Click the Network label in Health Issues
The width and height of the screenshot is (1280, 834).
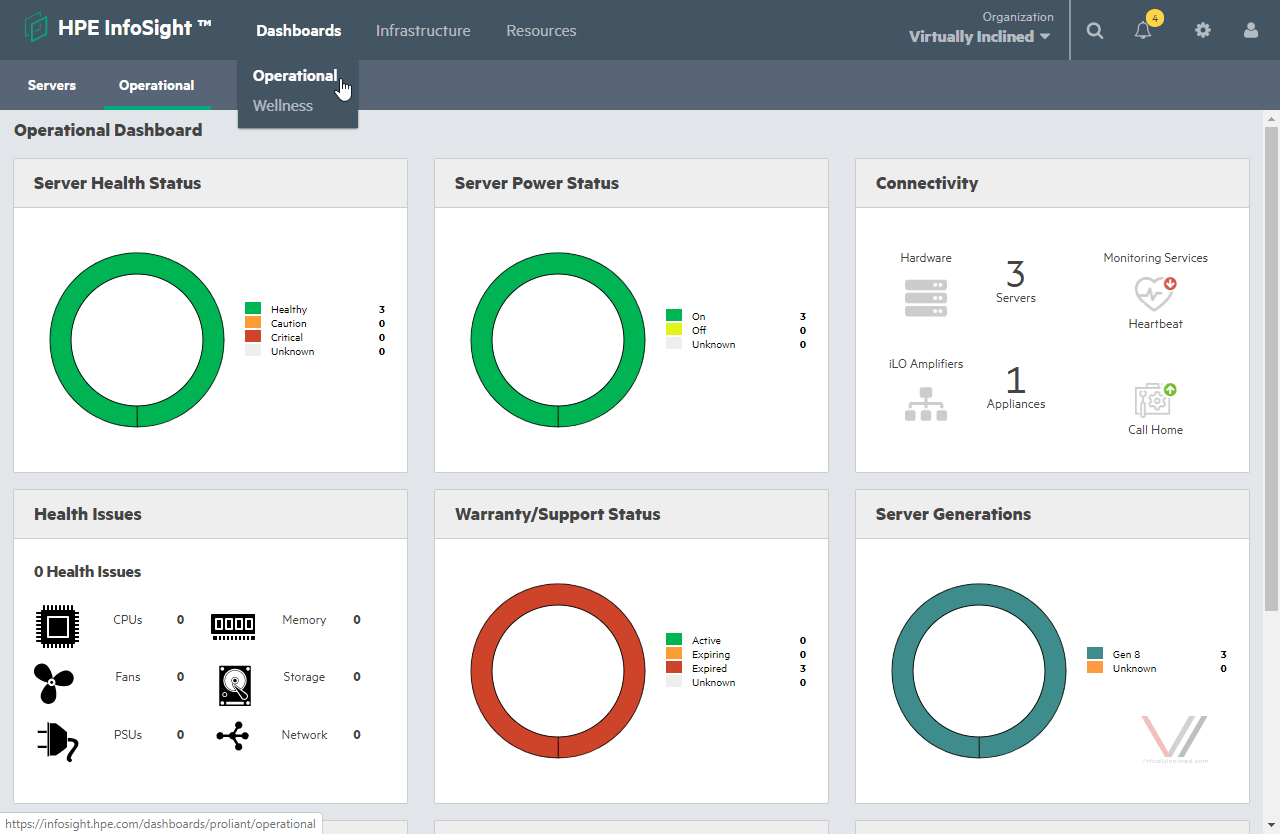point(304,735)
